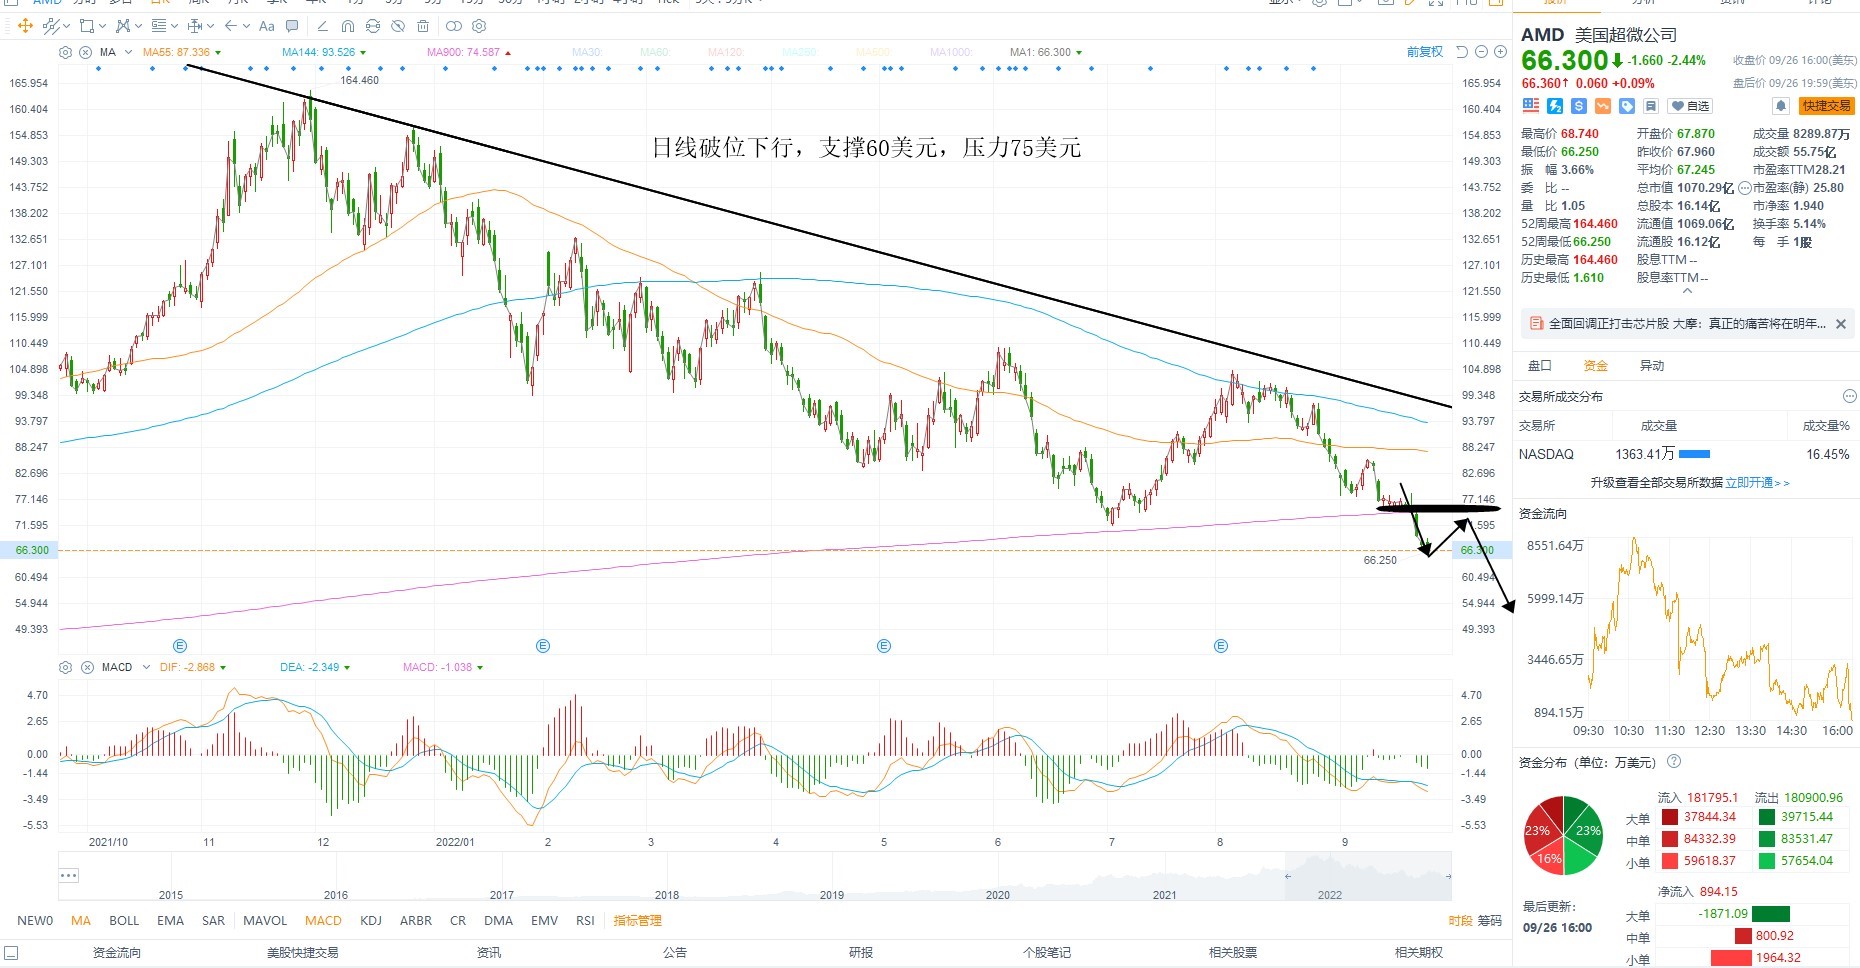Open MACD indicator settings gear

65,667
